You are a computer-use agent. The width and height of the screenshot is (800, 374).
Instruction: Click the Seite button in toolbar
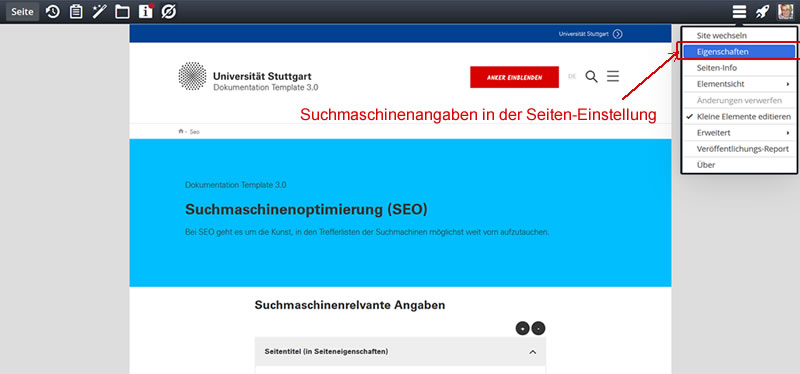pos(22,12)
